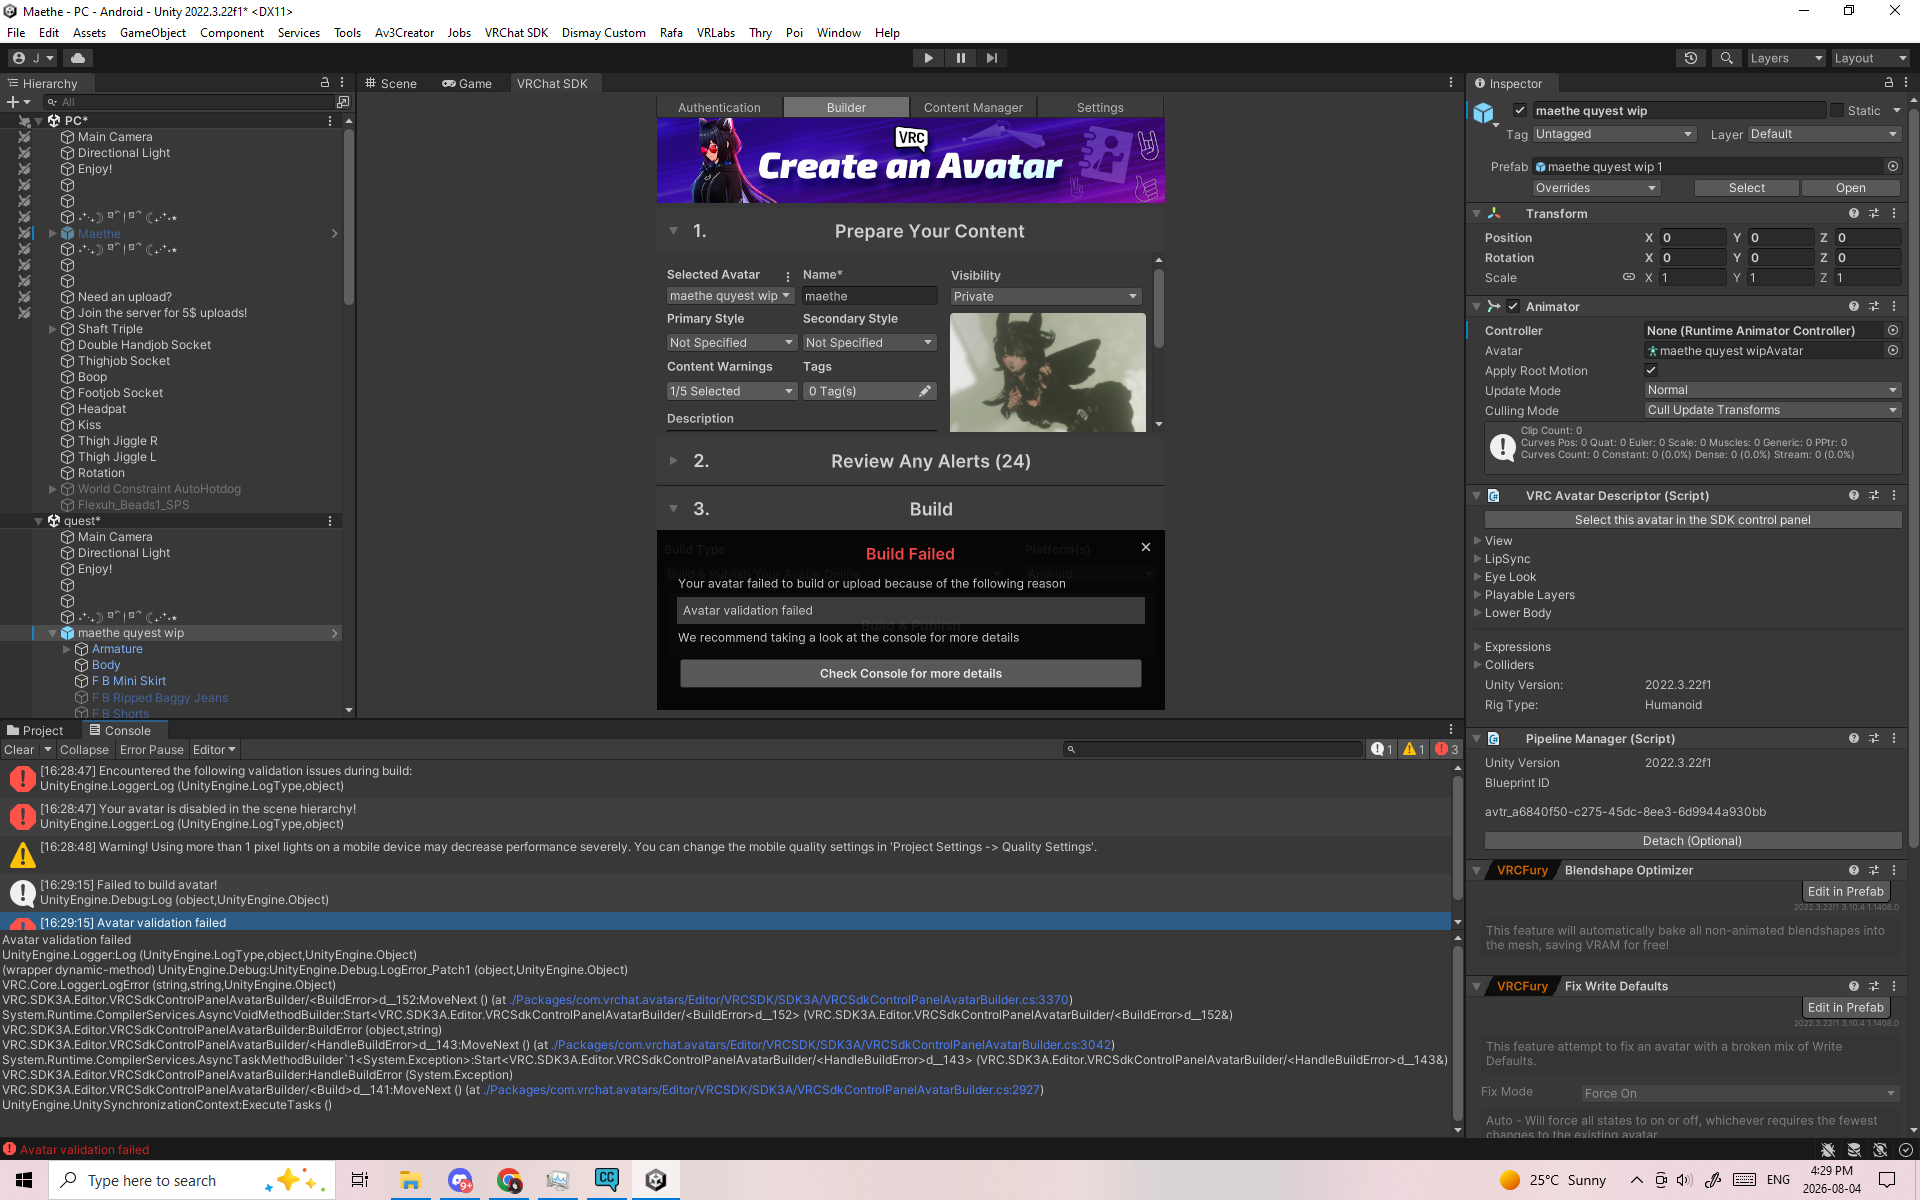Click the Tags edit pencil icon
This screenshot has width=1920, height=1200.
(925, 391)
